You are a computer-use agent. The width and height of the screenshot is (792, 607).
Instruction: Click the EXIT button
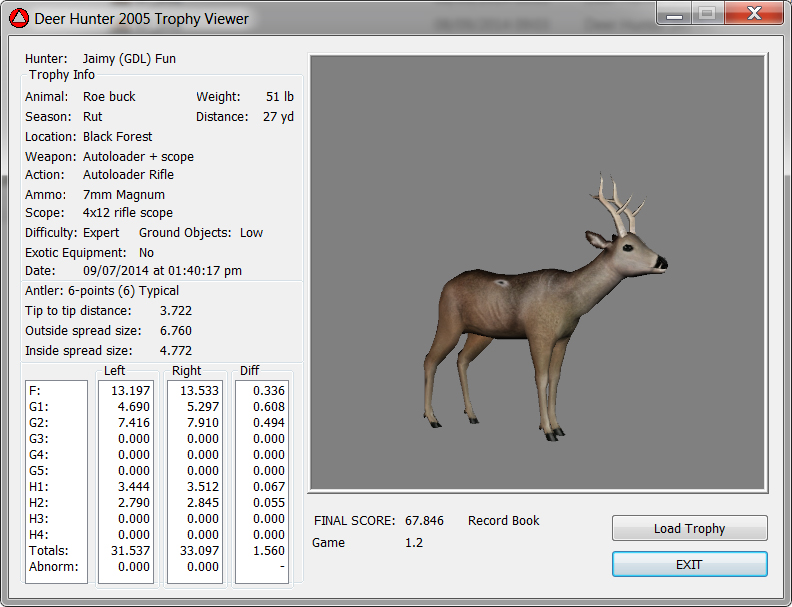point(689,564)
